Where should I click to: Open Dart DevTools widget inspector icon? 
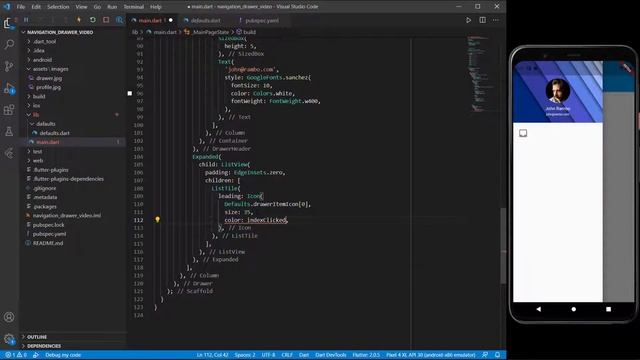(119, 20)
